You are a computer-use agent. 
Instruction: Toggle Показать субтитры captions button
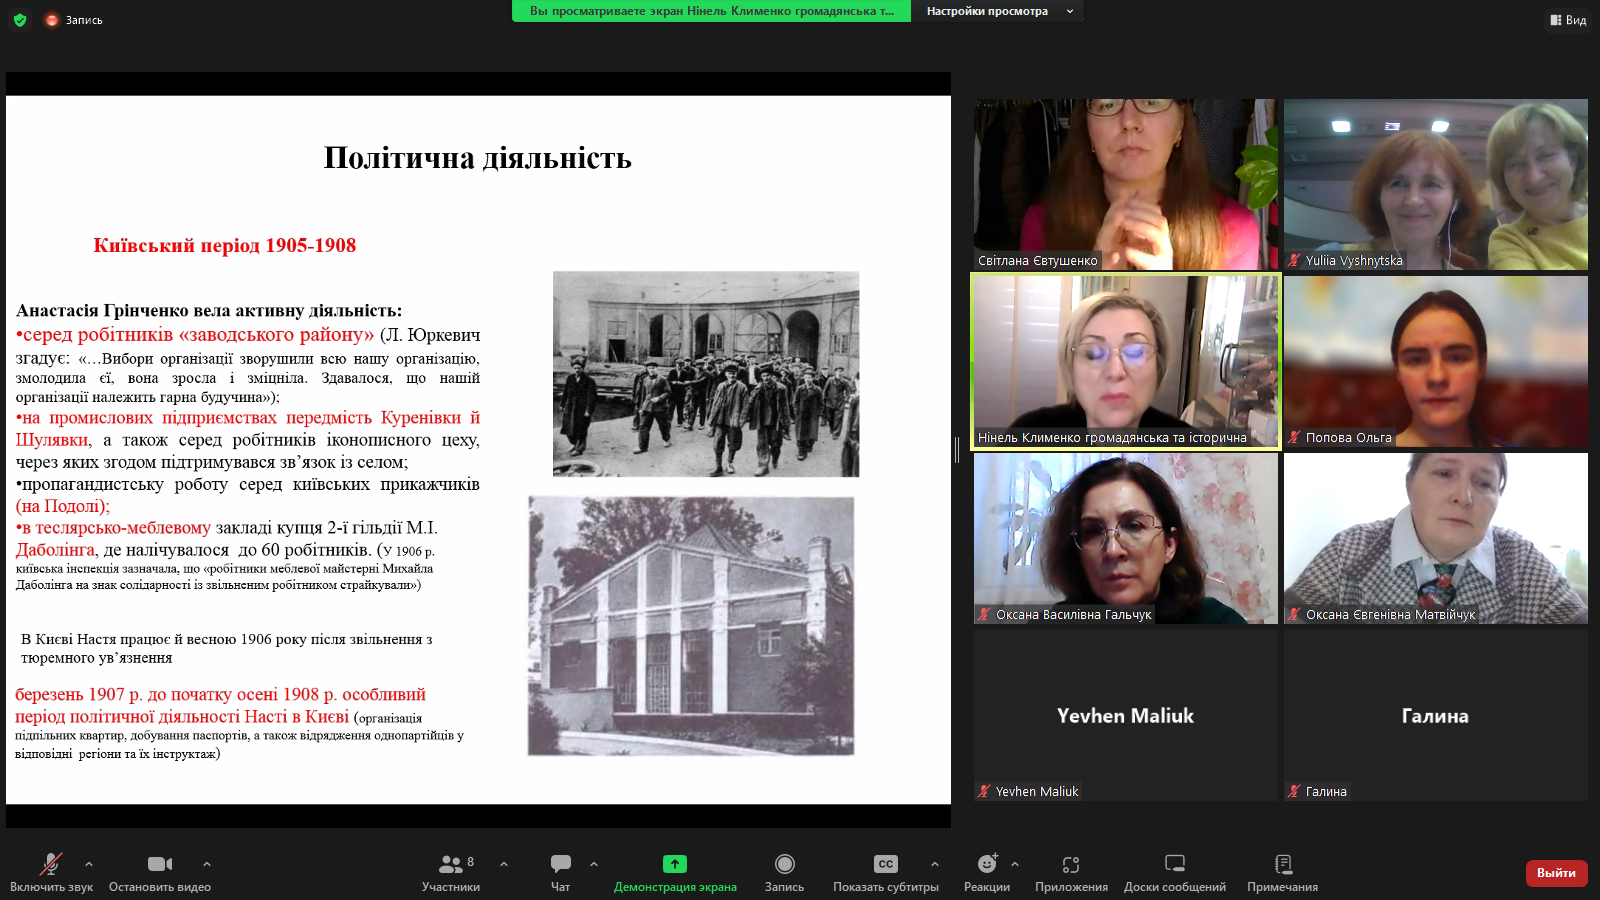coord(886,864)
